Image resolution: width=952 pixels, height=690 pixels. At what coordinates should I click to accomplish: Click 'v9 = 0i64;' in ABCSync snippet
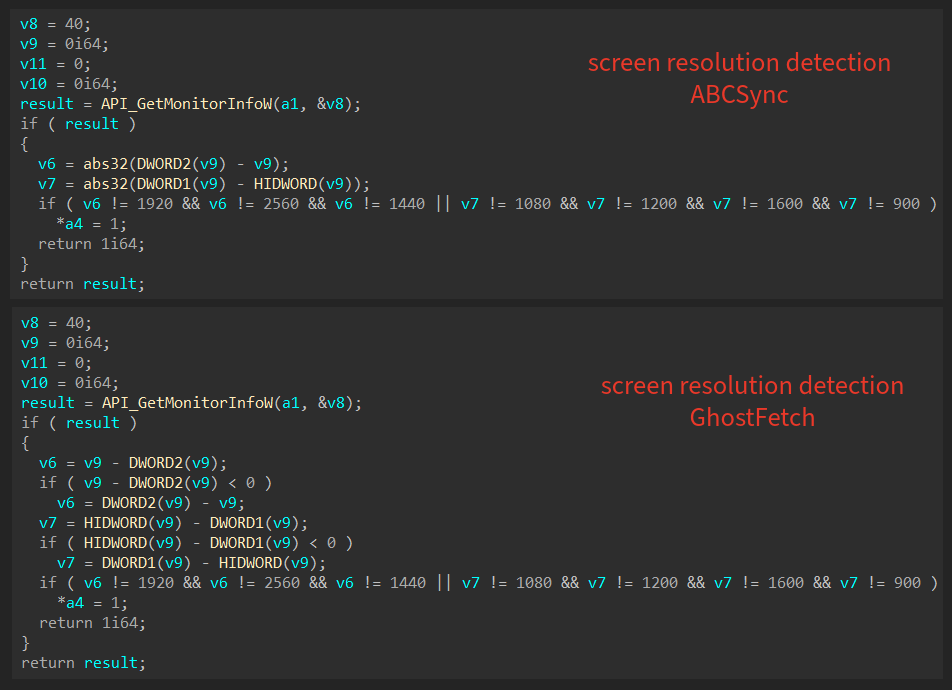[x=64, y=44]
